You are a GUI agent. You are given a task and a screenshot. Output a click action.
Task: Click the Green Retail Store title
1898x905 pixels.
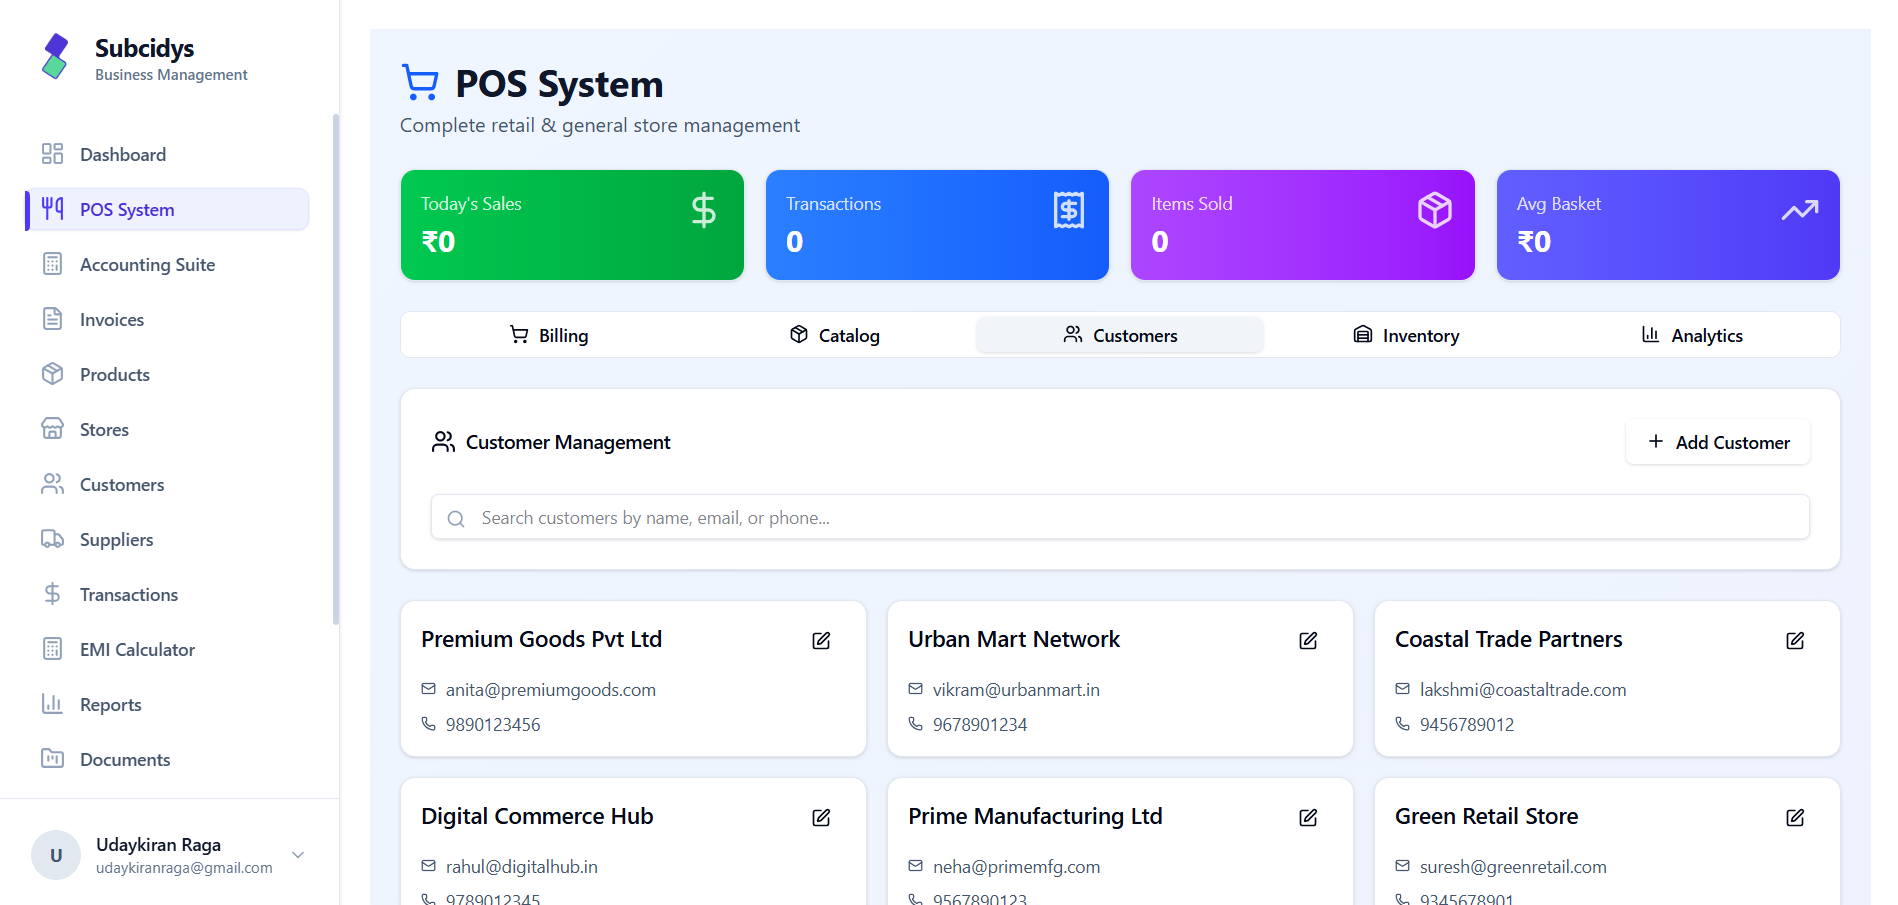click(1486, 816)
